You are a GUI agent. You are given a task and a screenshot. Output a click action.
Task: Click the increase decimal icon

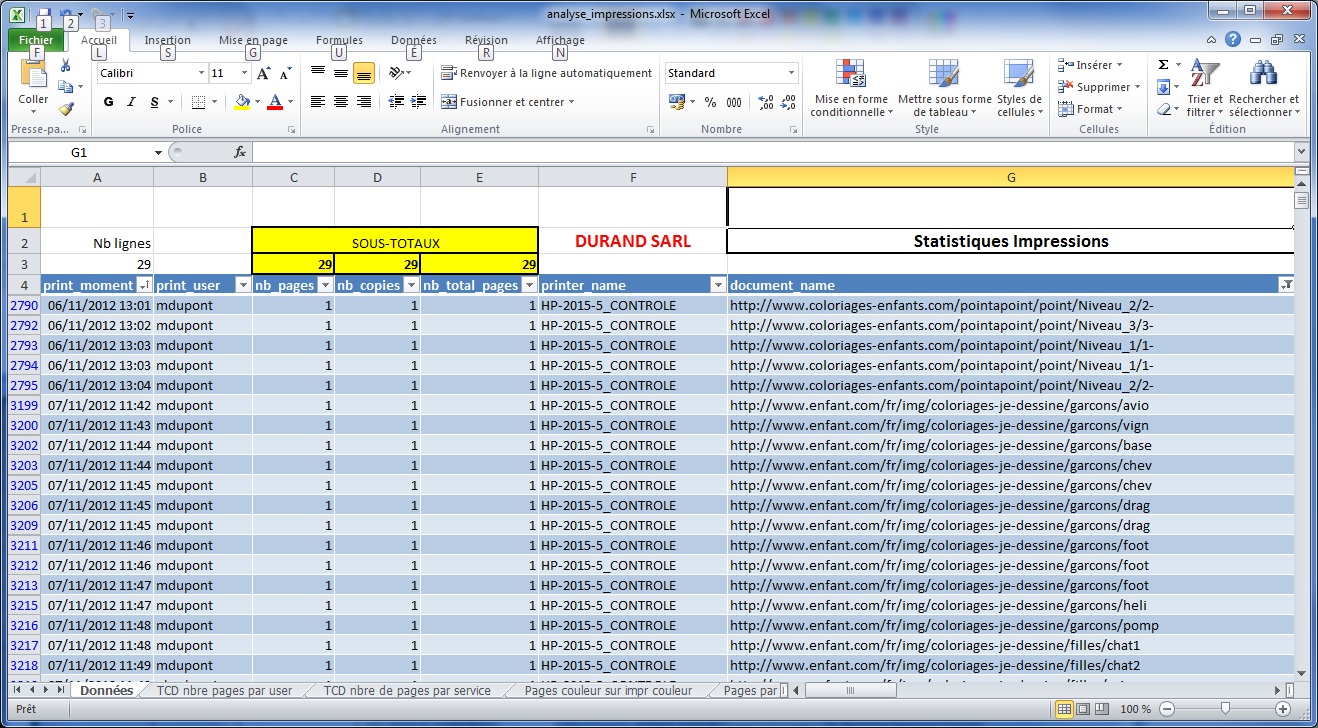point(765,102)
